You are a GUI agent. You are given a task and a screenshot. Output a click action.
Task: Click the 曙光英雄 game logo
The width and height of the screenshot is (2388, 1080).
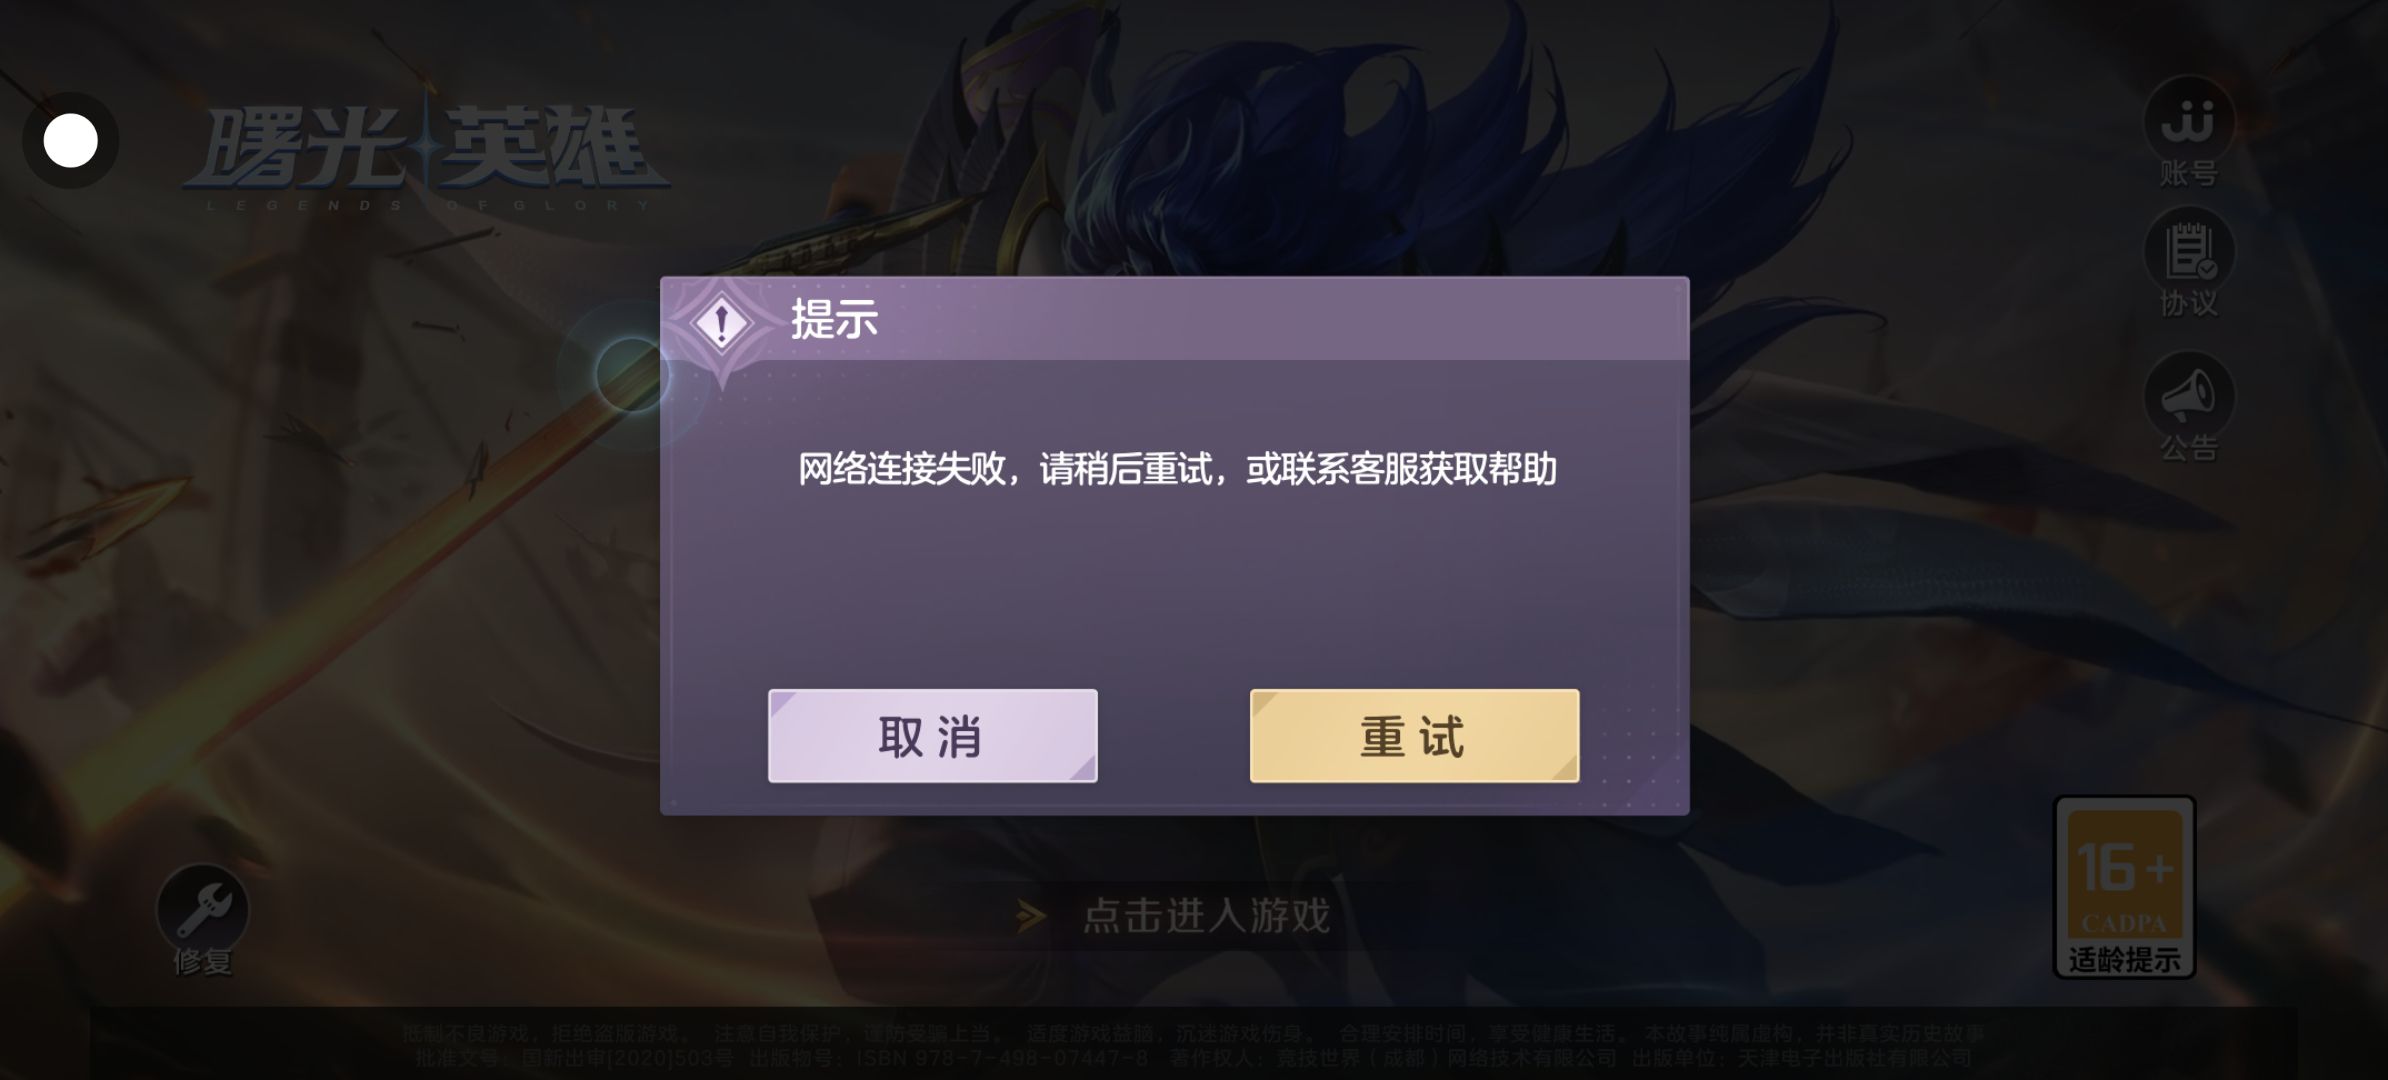(427, 157)
